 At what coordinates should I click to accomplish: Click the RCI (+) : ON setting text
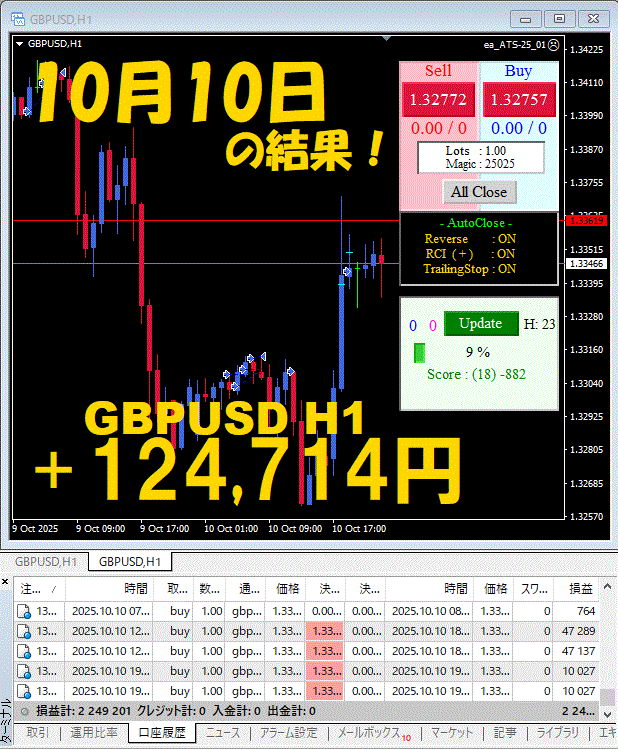coord(470,254)
